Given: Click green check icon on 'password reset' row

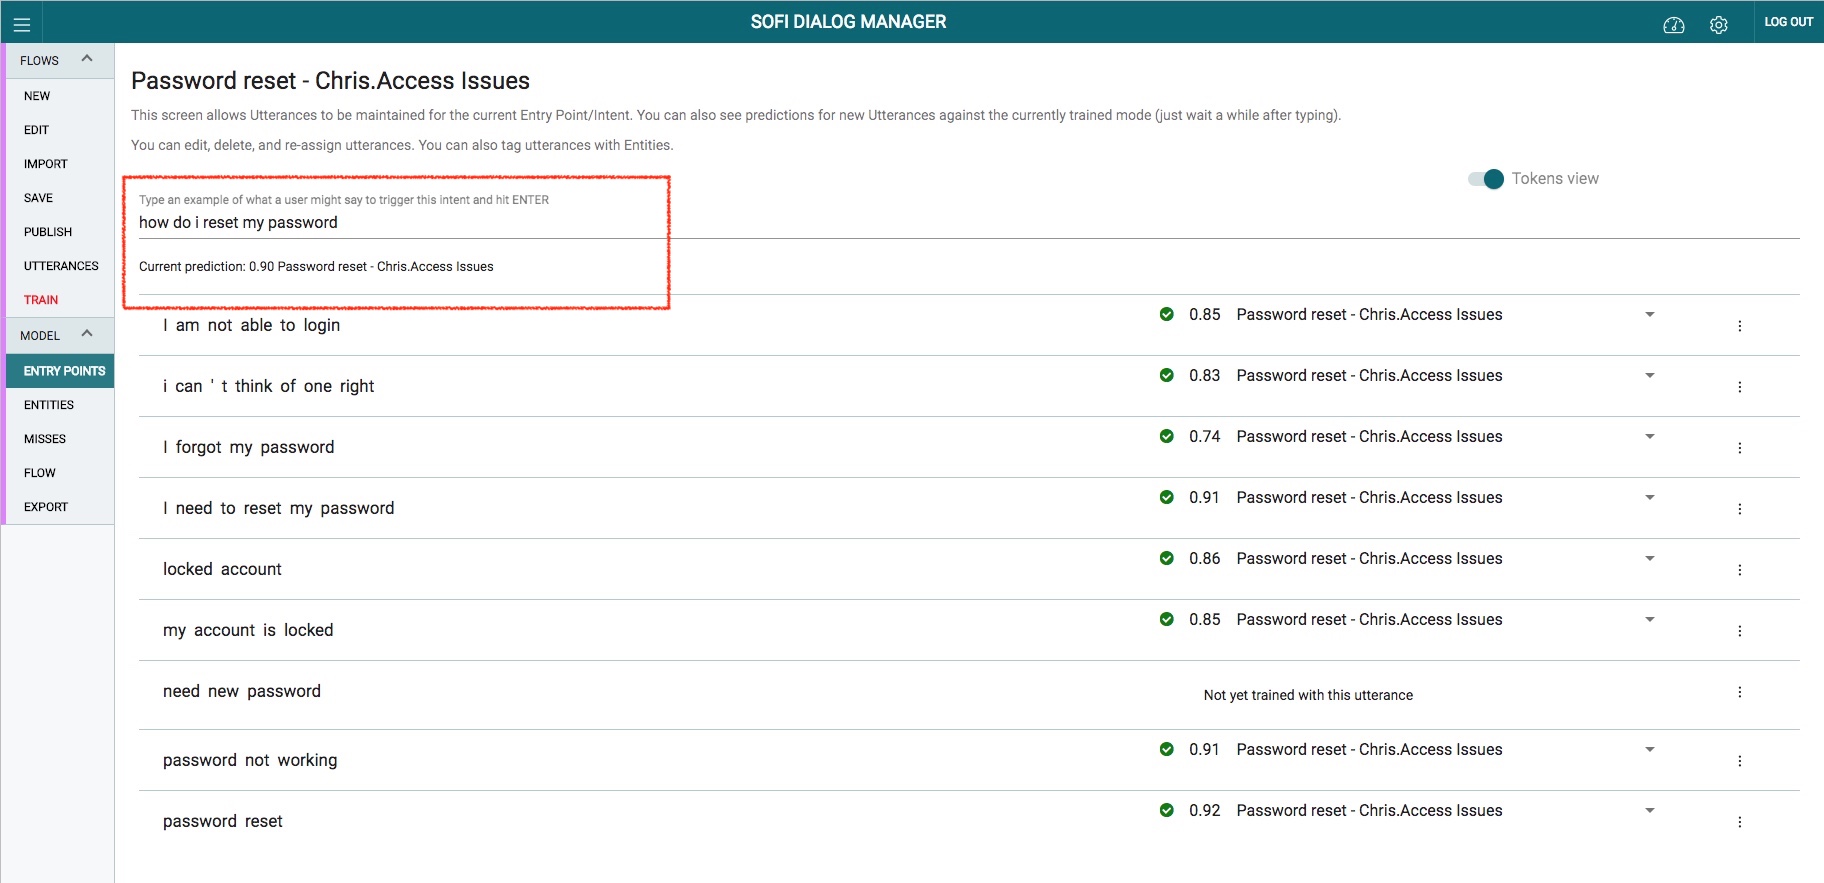Looking at the screenshot, I should point(1166,810).
